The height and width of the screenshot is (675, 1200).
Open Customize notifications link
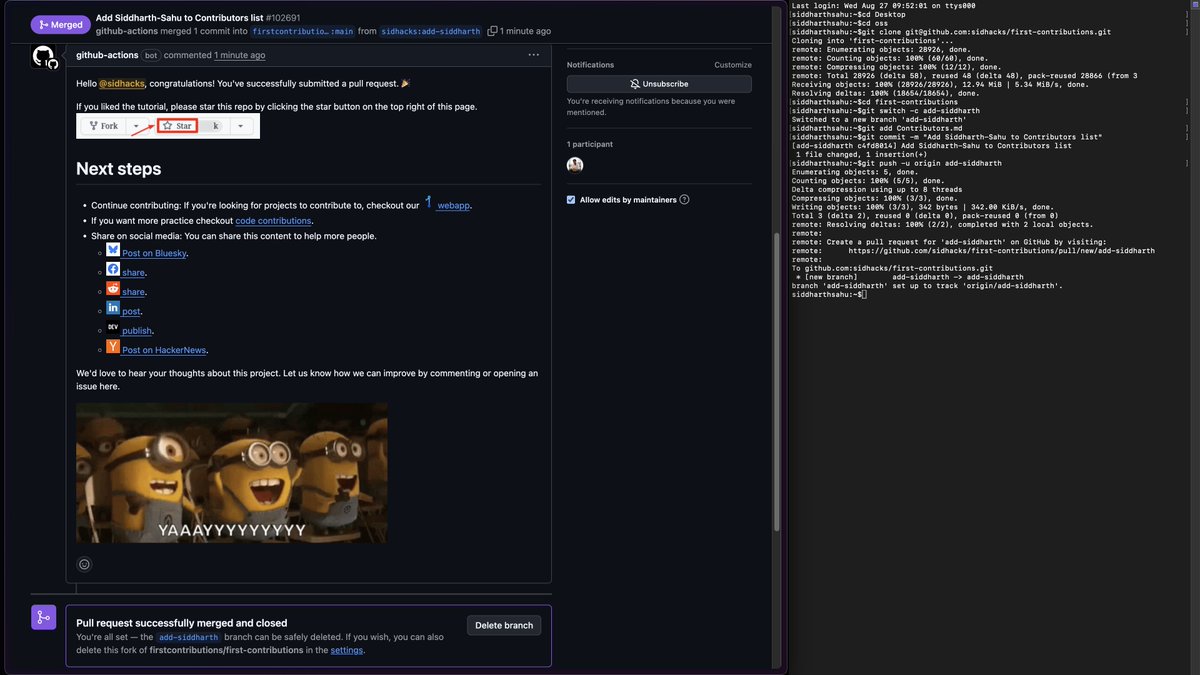732,65
